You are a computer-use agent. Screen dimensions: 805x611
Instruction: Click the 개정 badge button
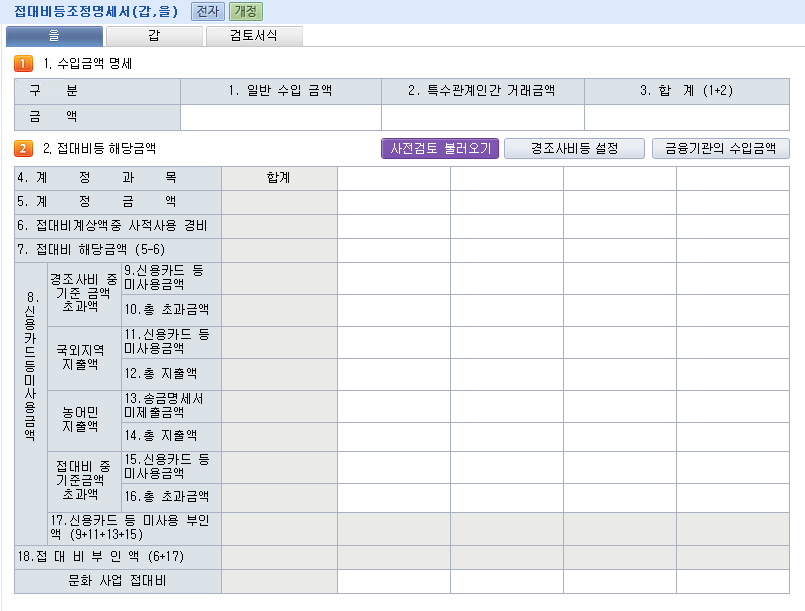pos(246,11)
